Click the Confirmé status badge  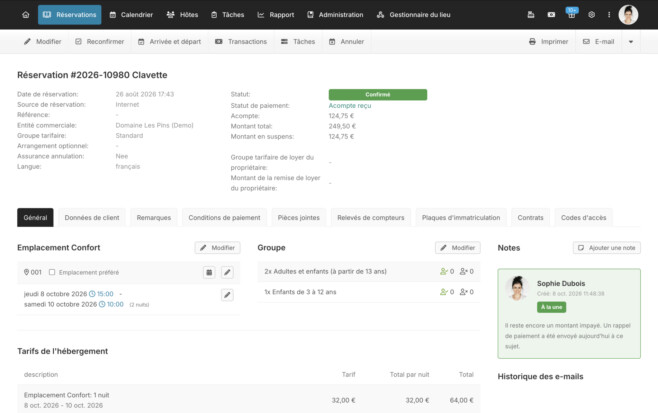[378, 94]
